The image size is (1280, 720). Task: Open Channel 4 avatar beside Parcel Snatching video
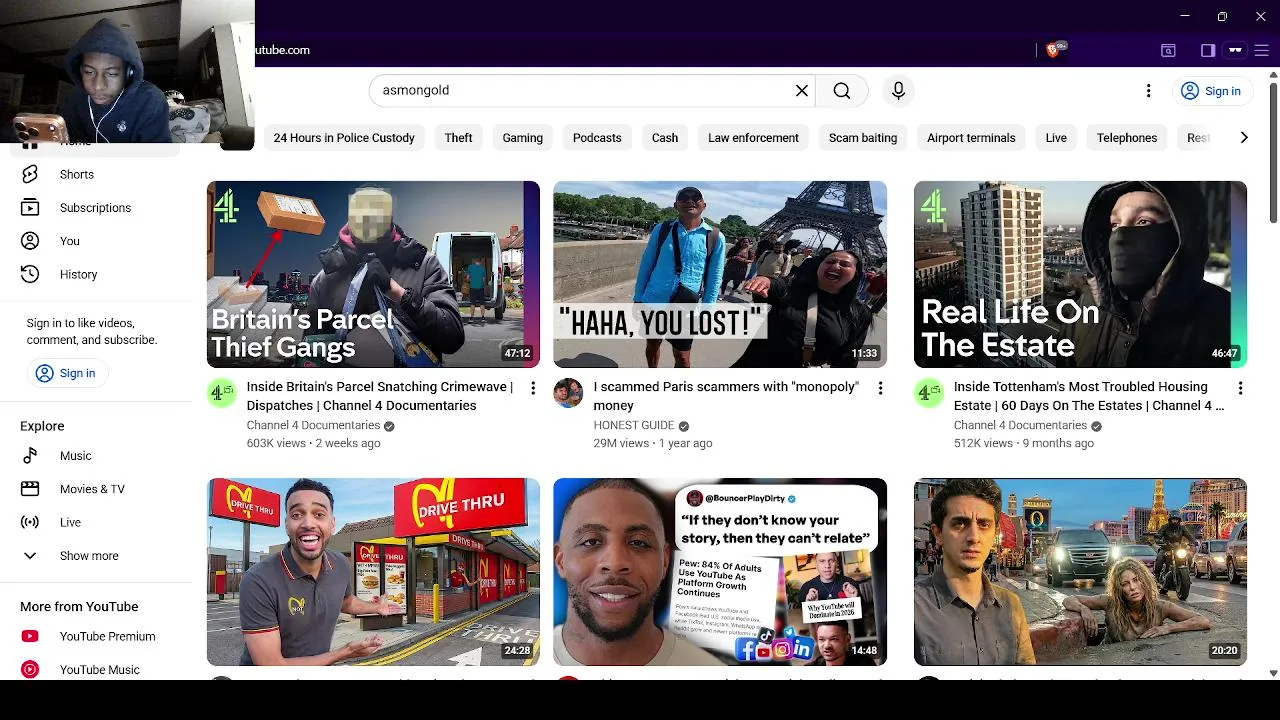221,393
